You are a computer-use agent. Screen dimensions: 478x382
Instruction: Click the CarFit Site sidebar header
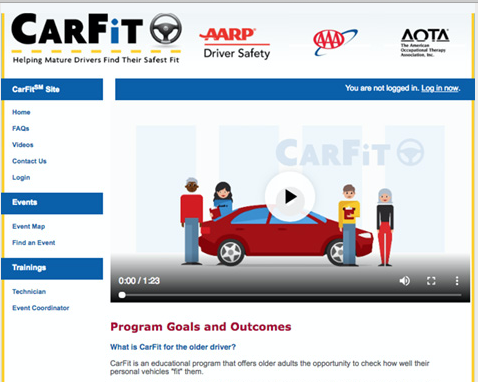(52, 89)
